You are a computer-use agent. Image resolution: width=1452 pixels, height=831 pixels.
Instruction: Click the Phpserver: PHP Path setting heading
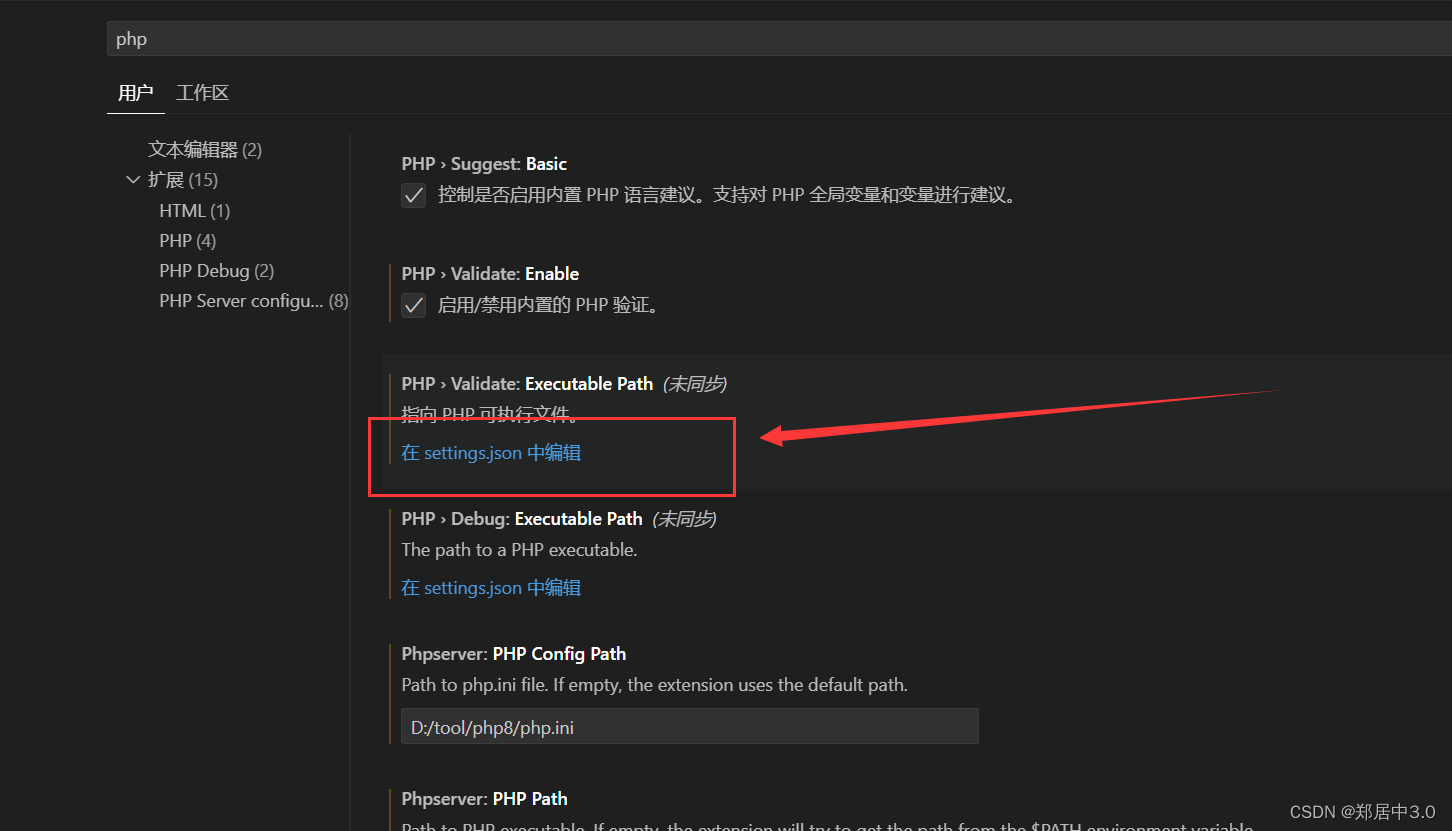click(x=484, y=798)
